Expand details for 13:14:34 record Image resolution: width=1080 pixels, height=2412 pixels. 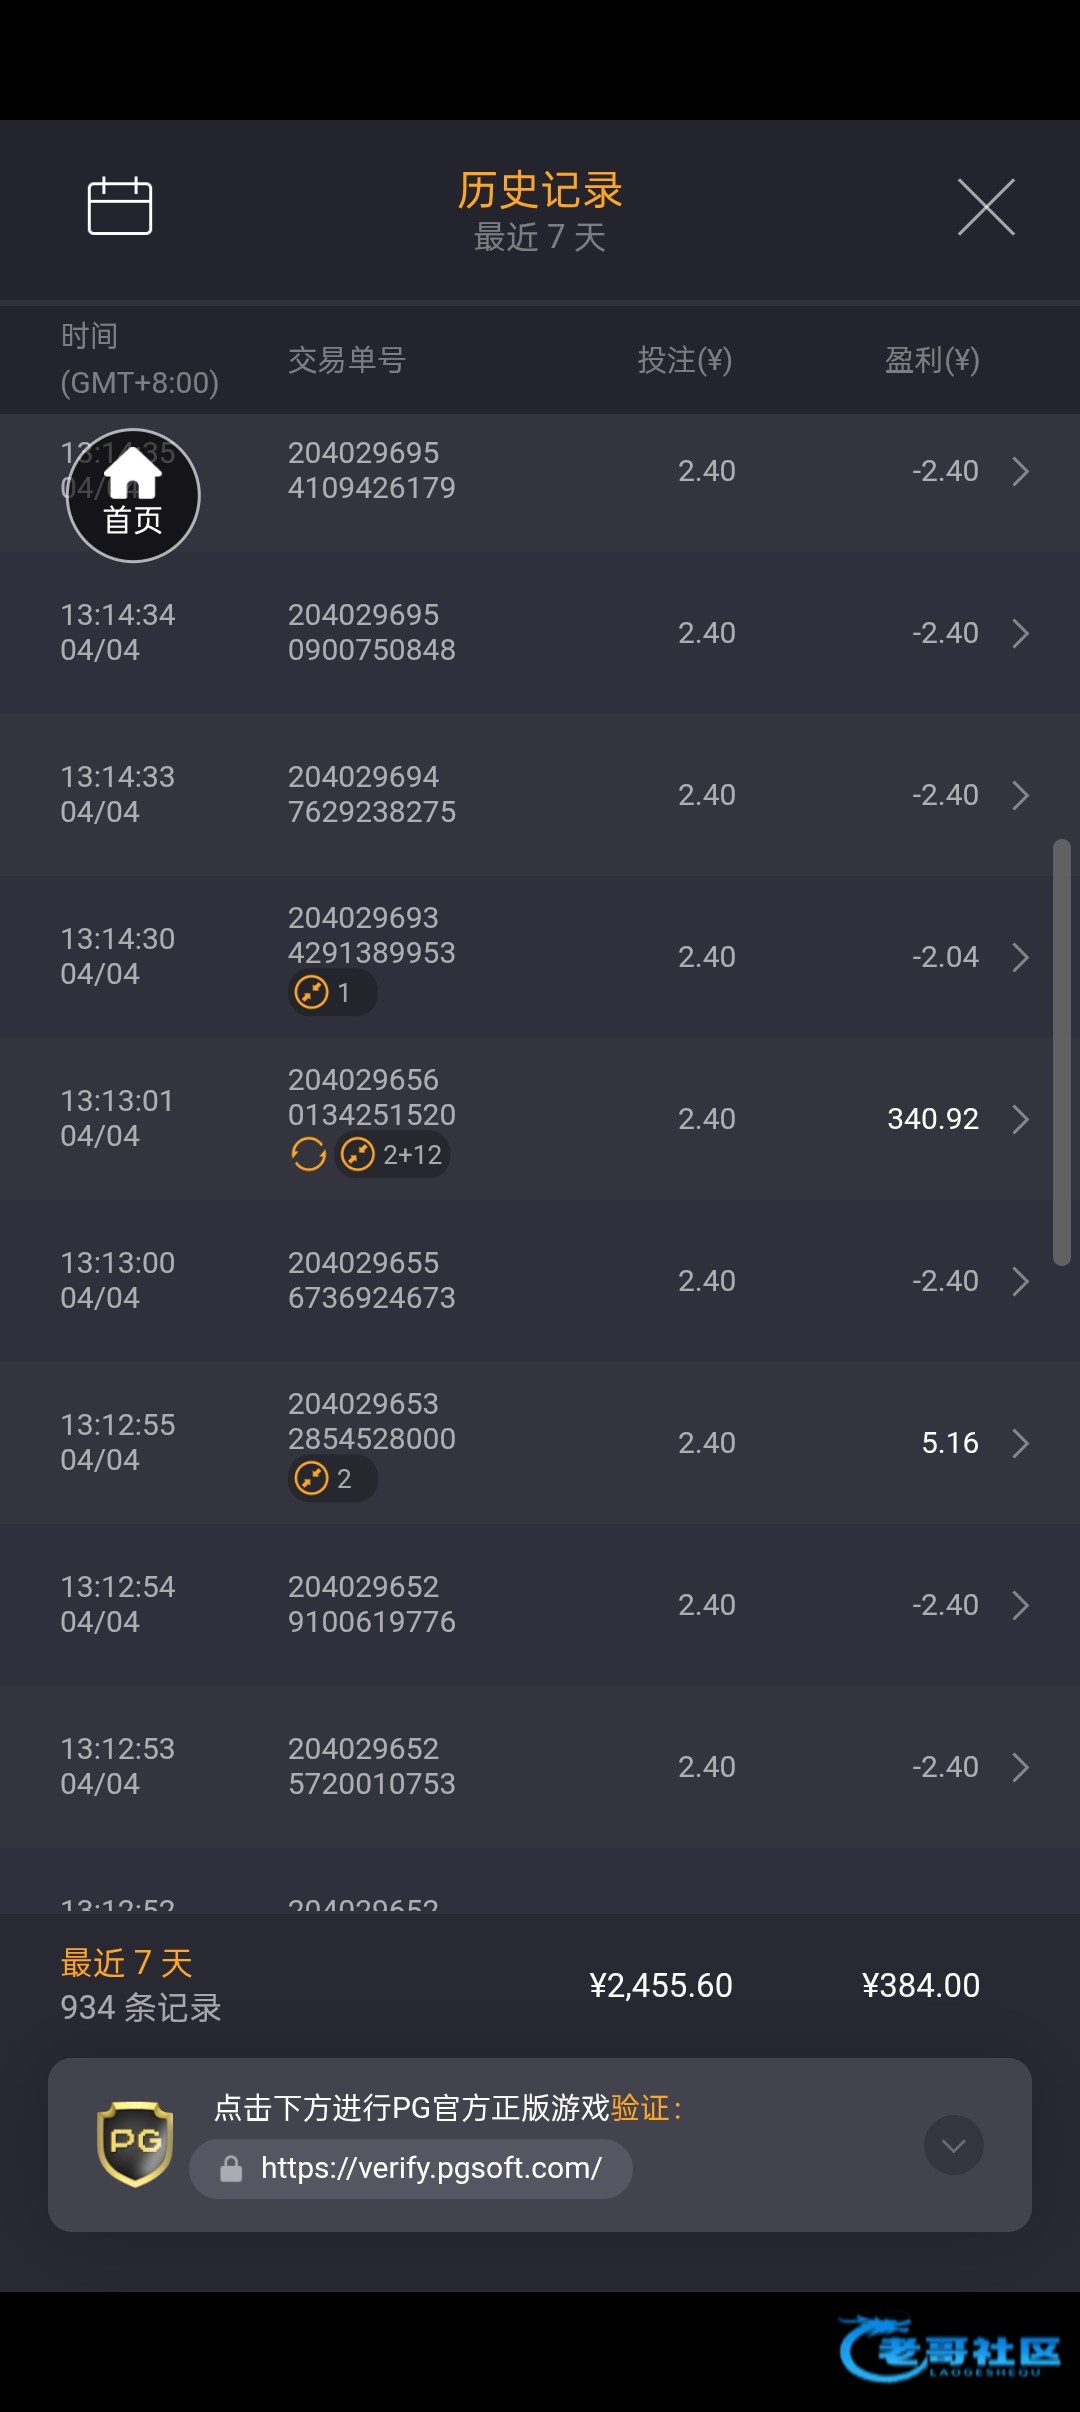[x=1020, y=633]
